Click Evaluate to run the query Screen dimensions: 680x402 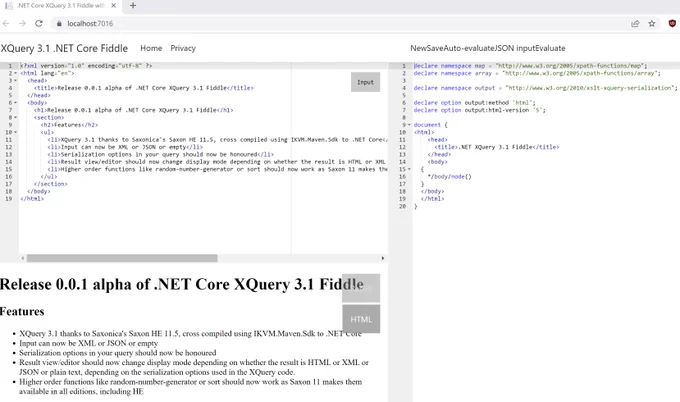pos(550,48)
